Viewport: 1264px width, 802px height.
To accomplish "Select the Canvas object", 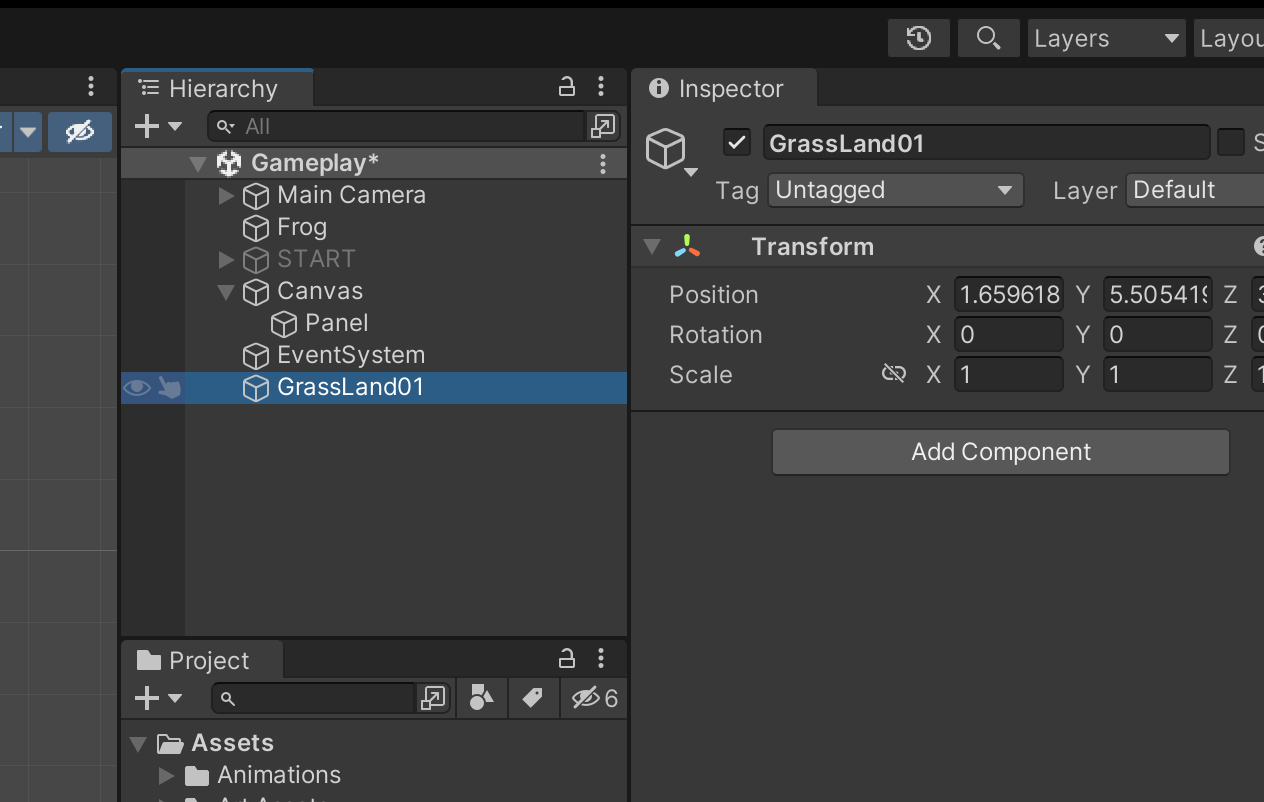I will click(x=320, y=291).
